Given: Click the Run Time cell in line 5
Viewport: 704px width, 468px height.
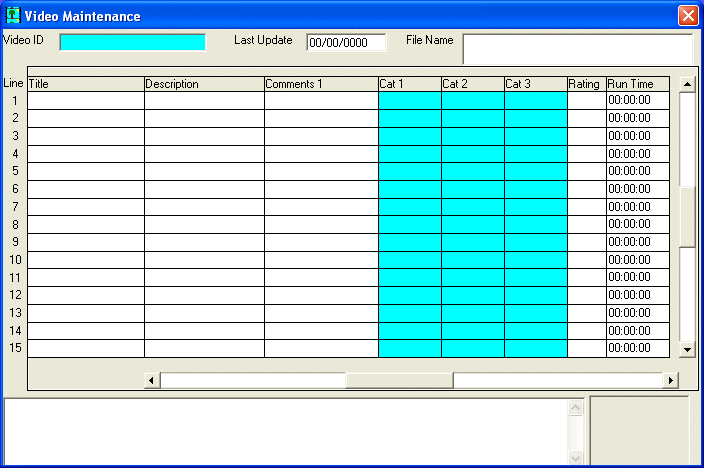Looking at the screenshot, I should point(637,171).
